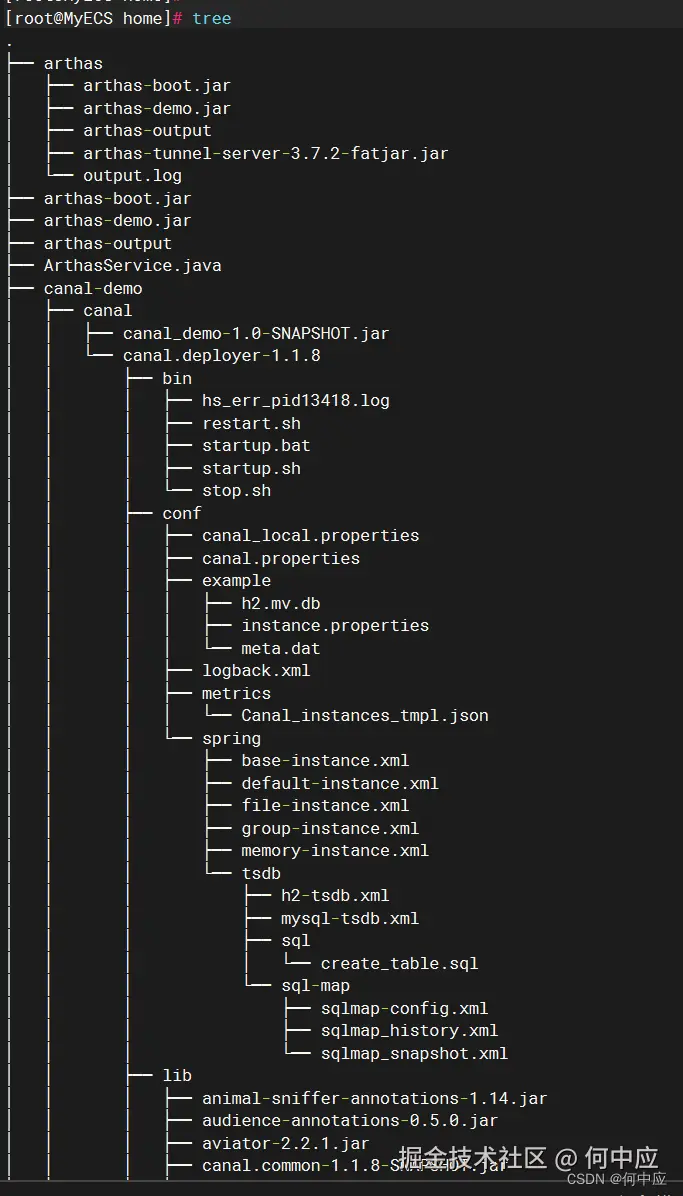This screenshot has width=683, height=1196.
Task: Click the conf directory entry
Action: click(x=182, y=513)
